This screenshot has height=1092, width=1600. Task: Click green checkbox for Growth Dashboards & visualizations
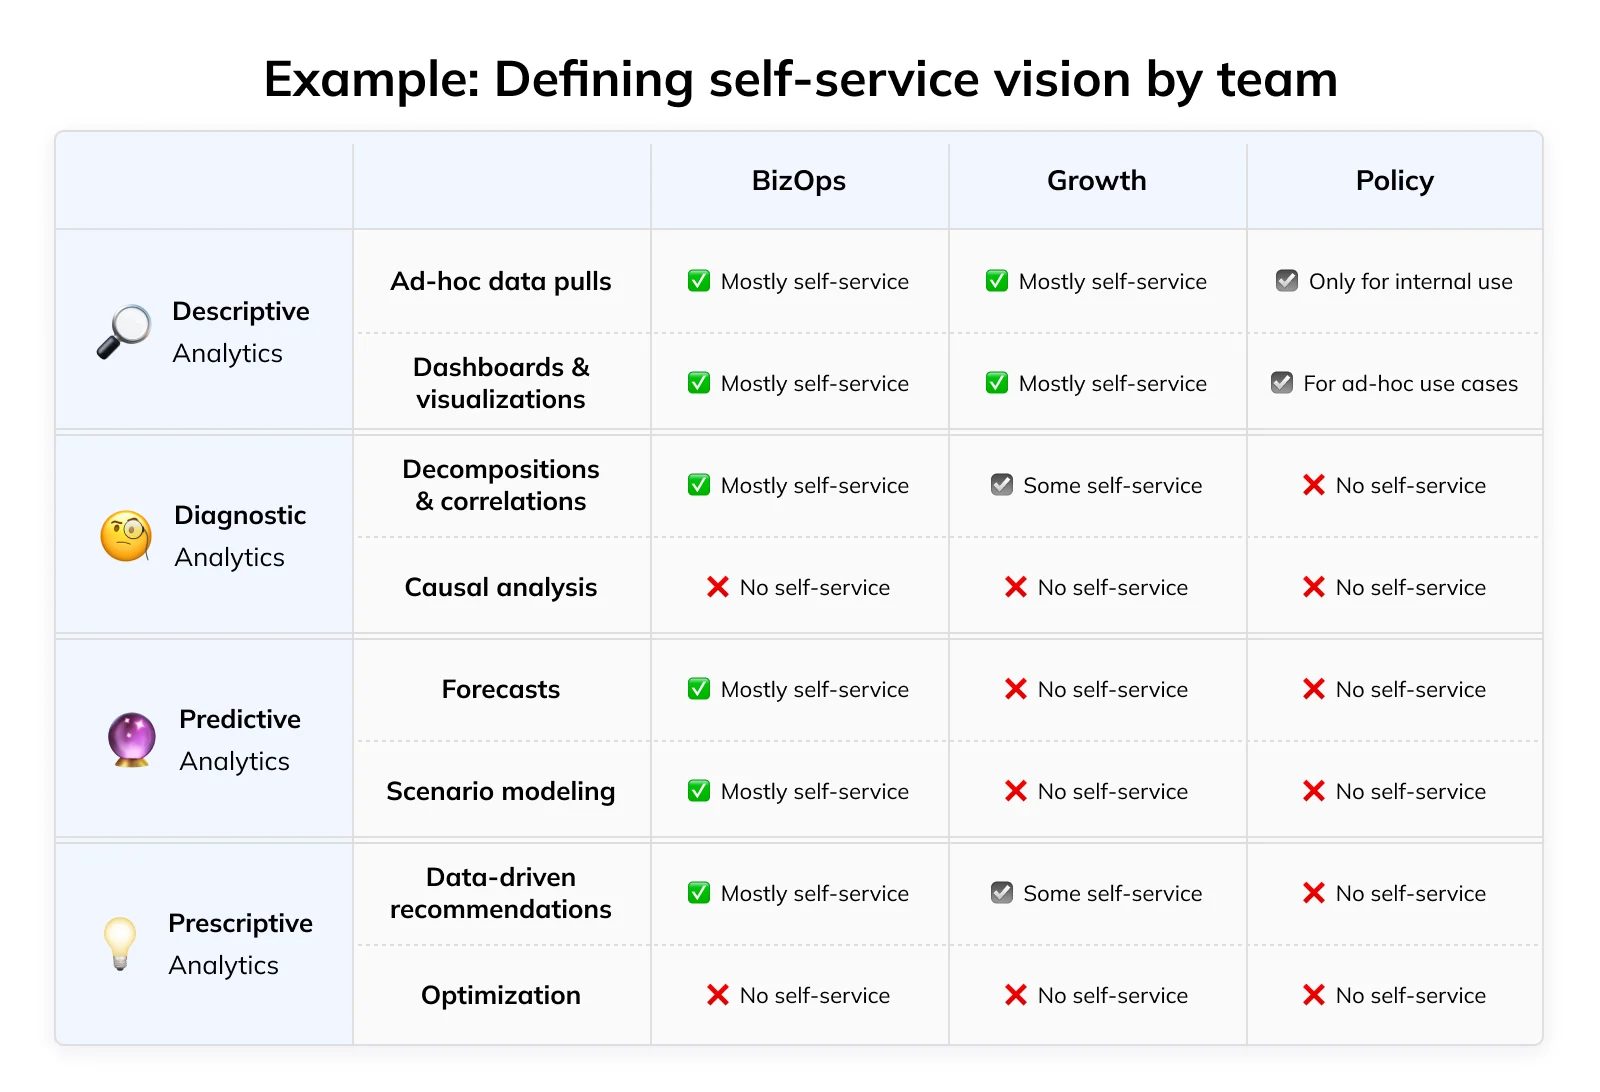coord(997,383)
